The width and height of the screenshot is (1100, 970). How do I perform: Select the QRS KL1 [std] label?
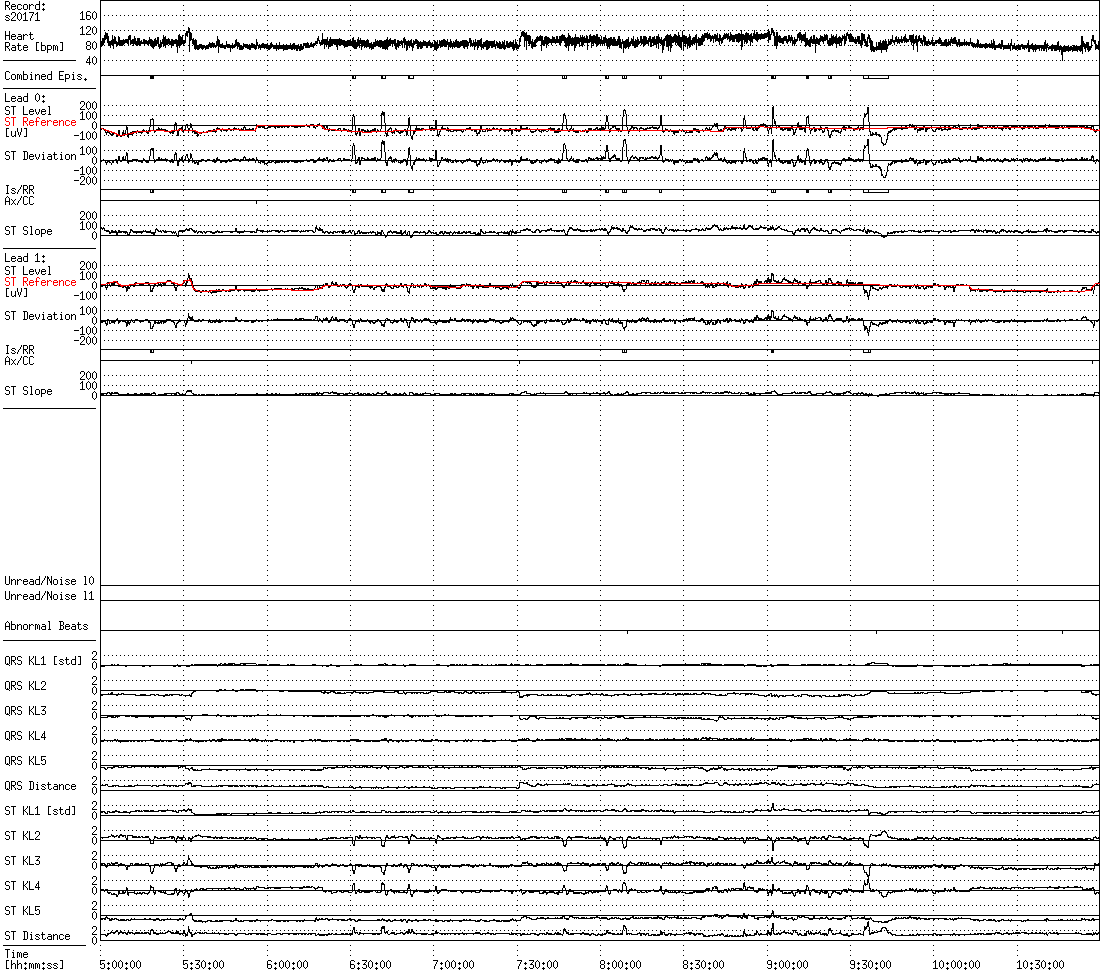(x=43, y=661)
